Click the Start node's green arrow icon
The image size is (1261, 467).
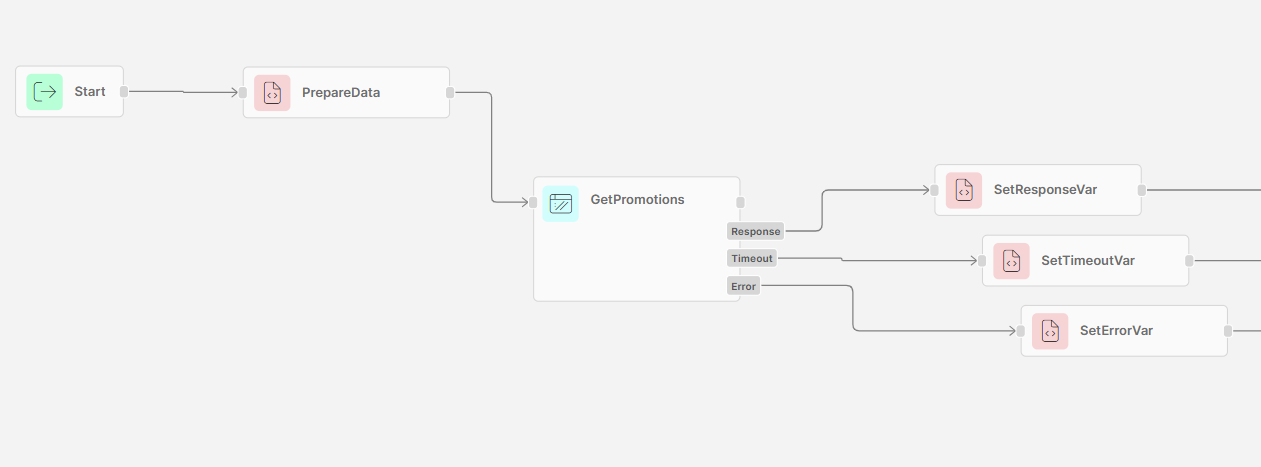point(45,92)
